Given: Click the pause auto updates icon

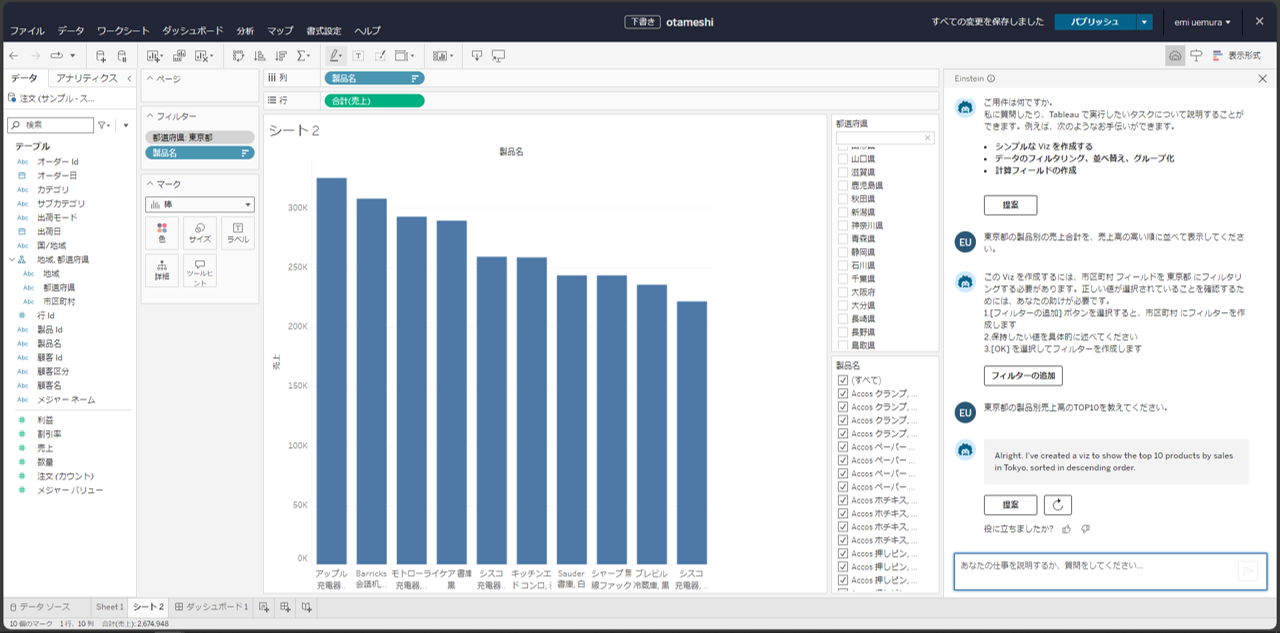Looking at the screenshot, I should coord(122,56).
